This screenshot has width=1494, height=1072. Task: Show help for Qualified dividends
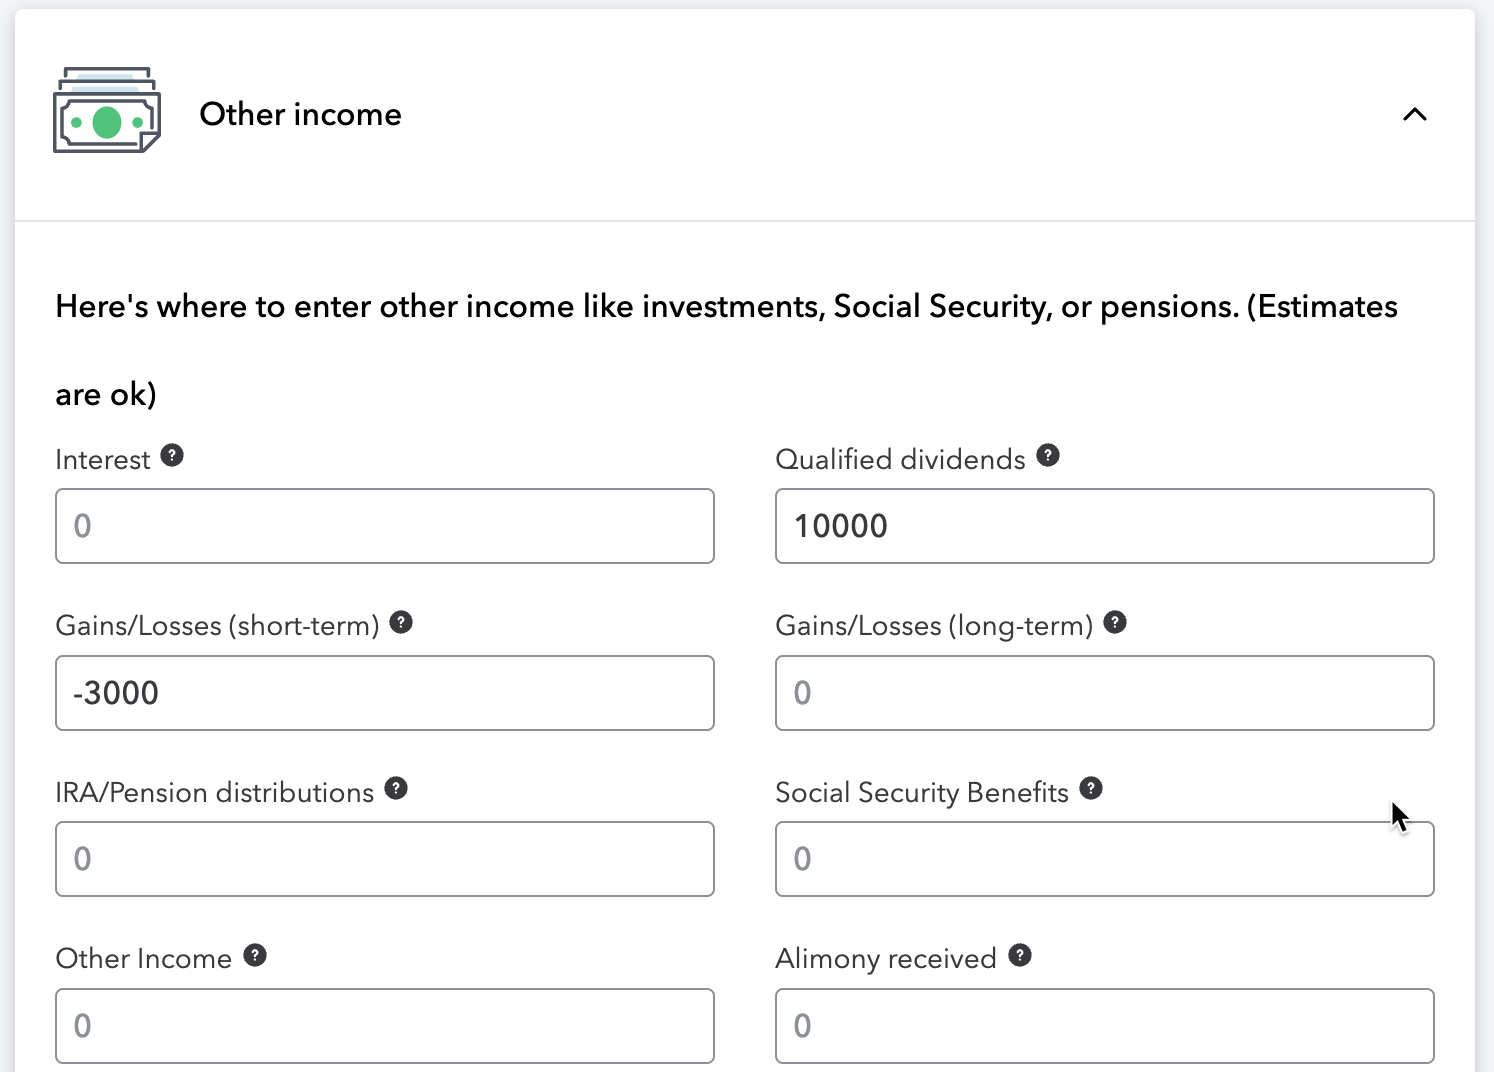[x=1048, y=456]
